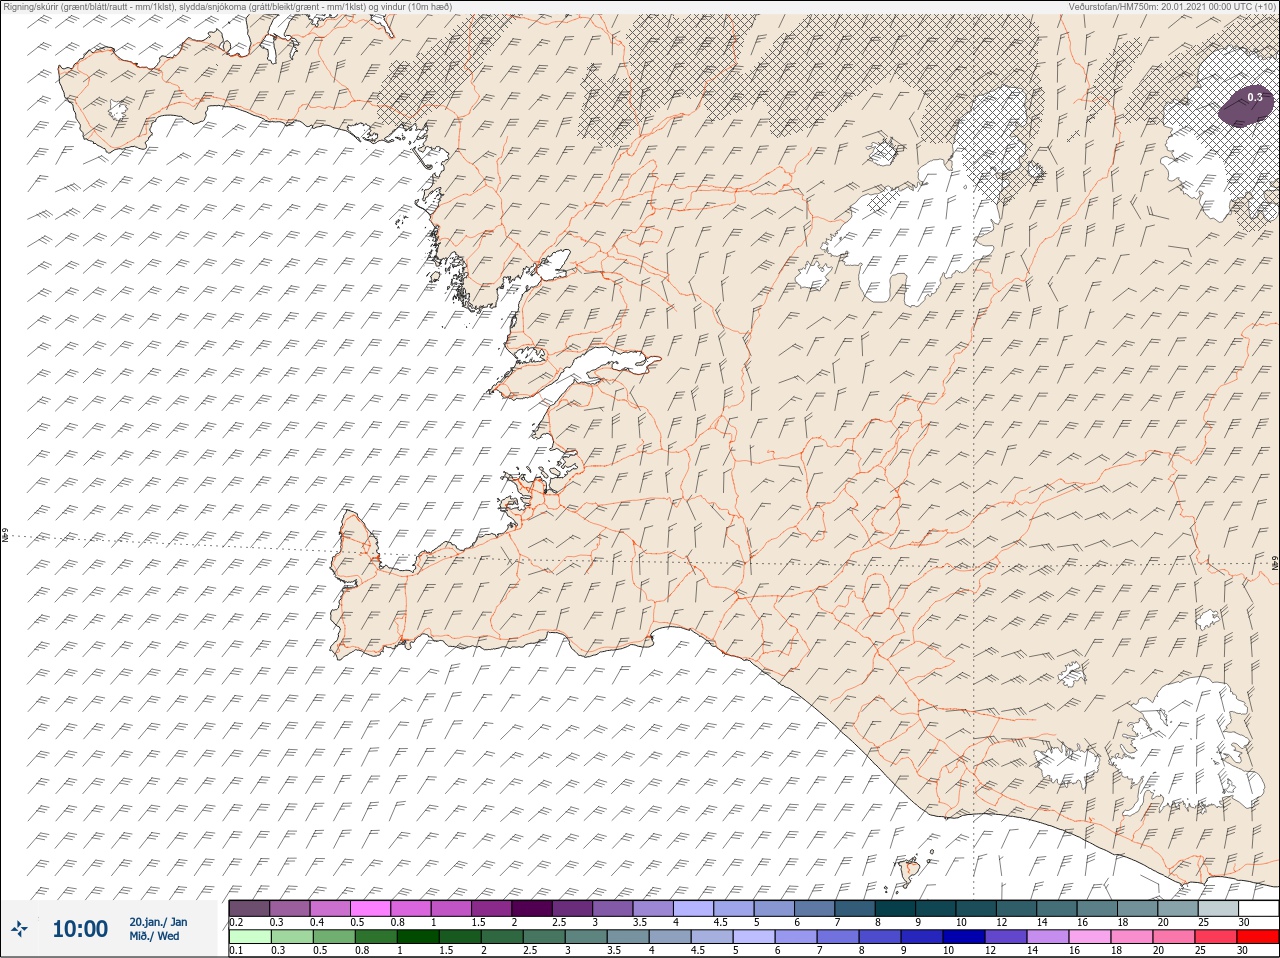Select lower legend swatch between 2.5 and 3

click(544, 937)
